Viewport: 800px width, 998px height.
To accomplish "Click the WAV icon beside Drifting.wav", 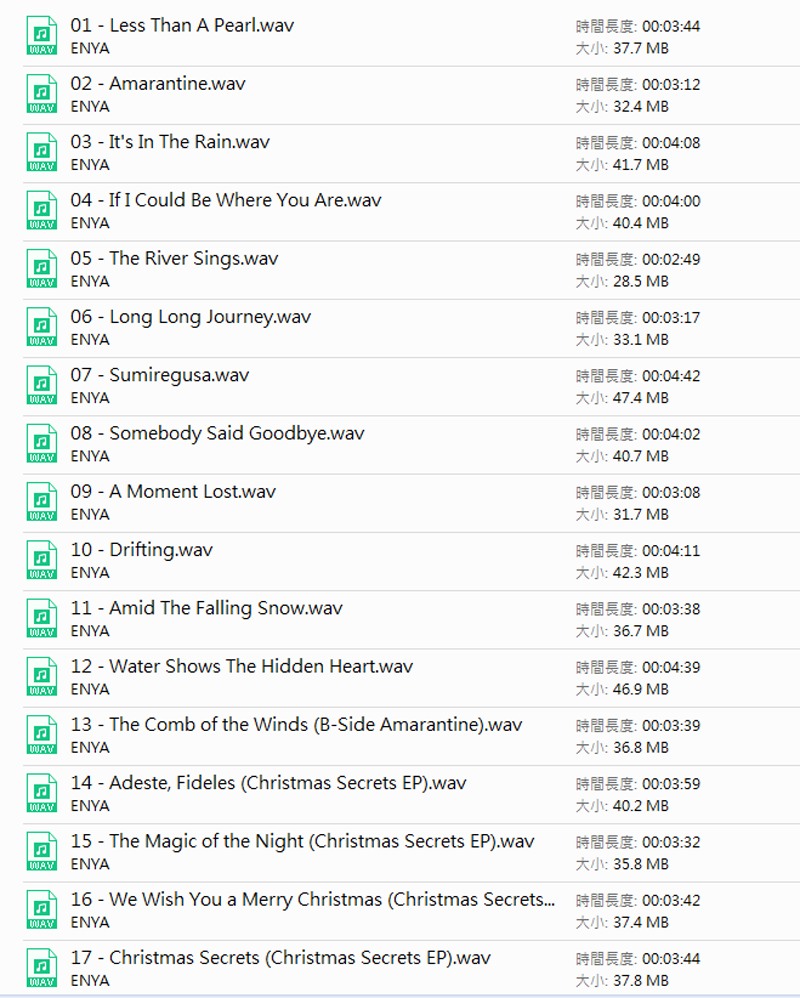I will pos(41,560).
